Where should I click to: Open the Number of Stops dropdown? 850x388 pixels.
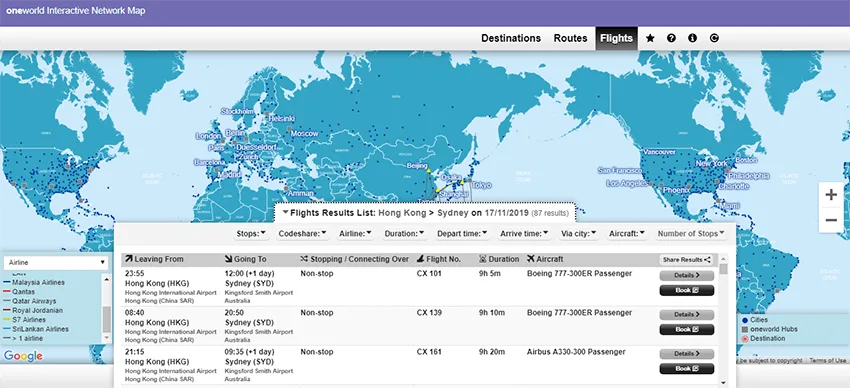tap(691, 234)
